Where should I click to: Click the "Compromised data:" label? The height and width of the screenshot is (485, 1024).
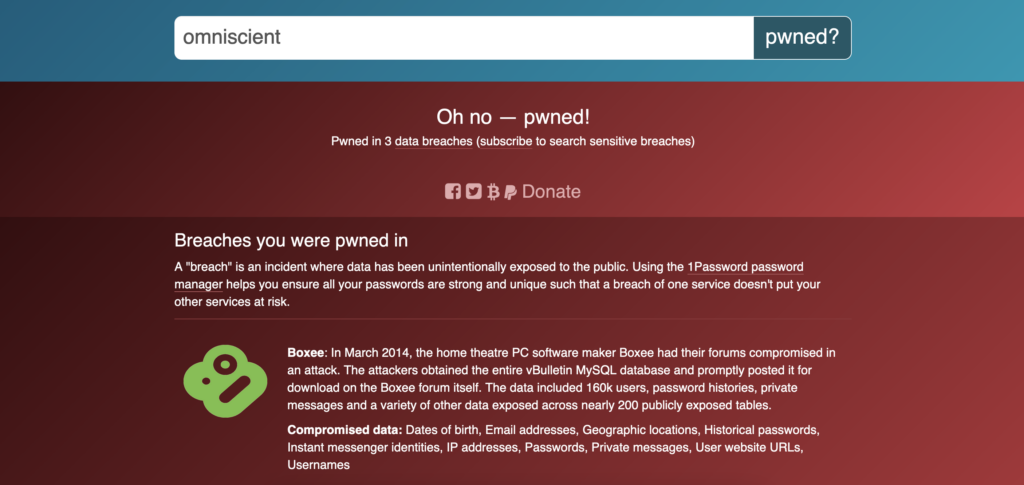pyautogui.click(x=344, y=430)
